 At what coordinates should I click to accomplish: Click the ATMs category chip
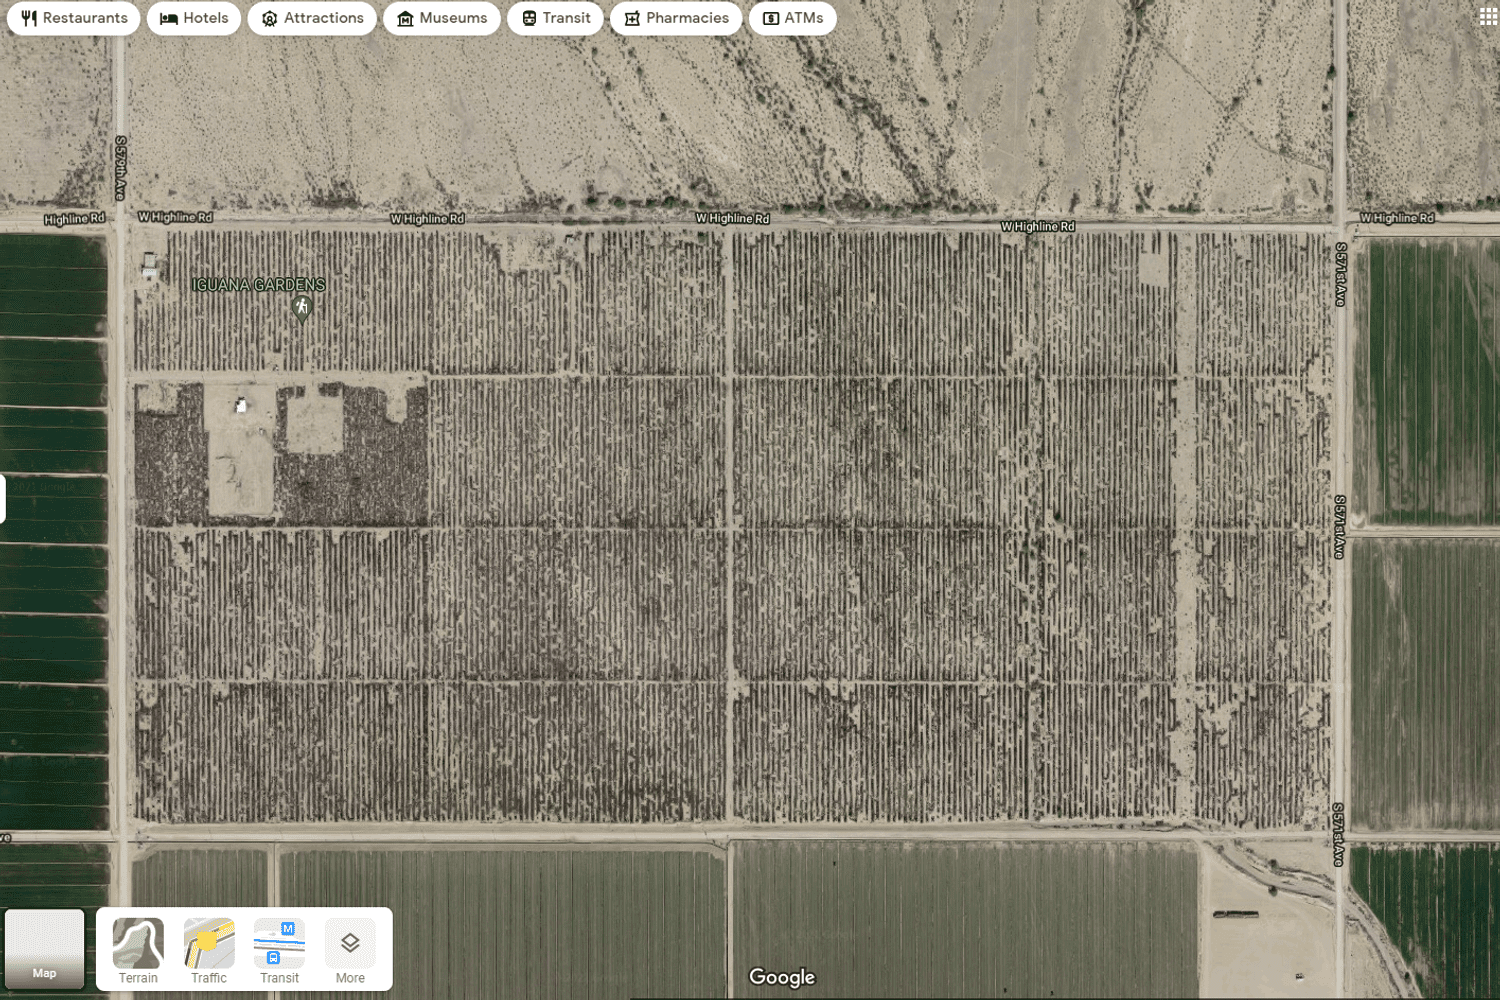(x=792, y=18)
